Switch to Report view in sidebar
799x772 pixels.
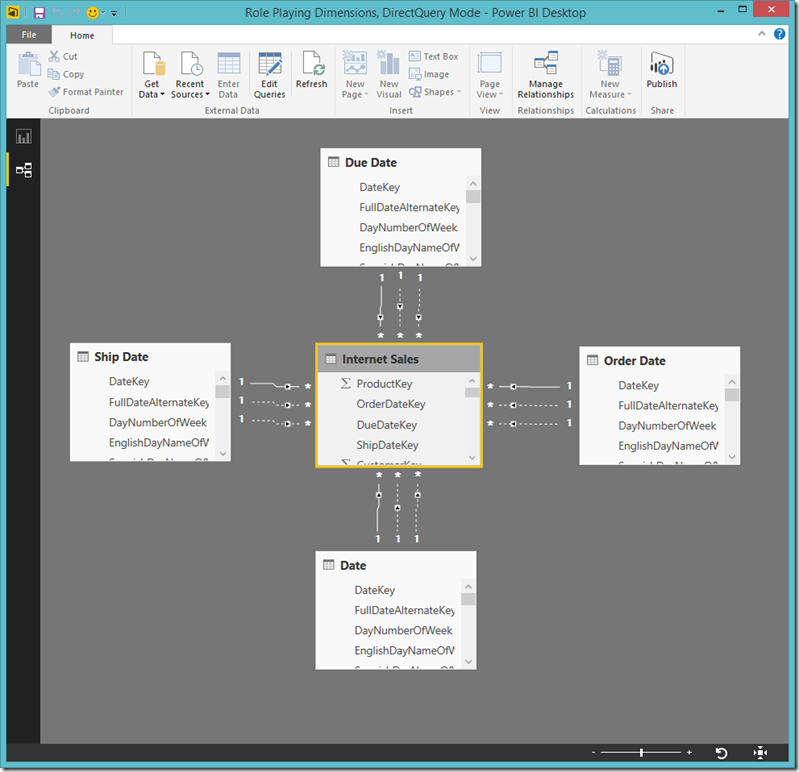coord(23,137)
